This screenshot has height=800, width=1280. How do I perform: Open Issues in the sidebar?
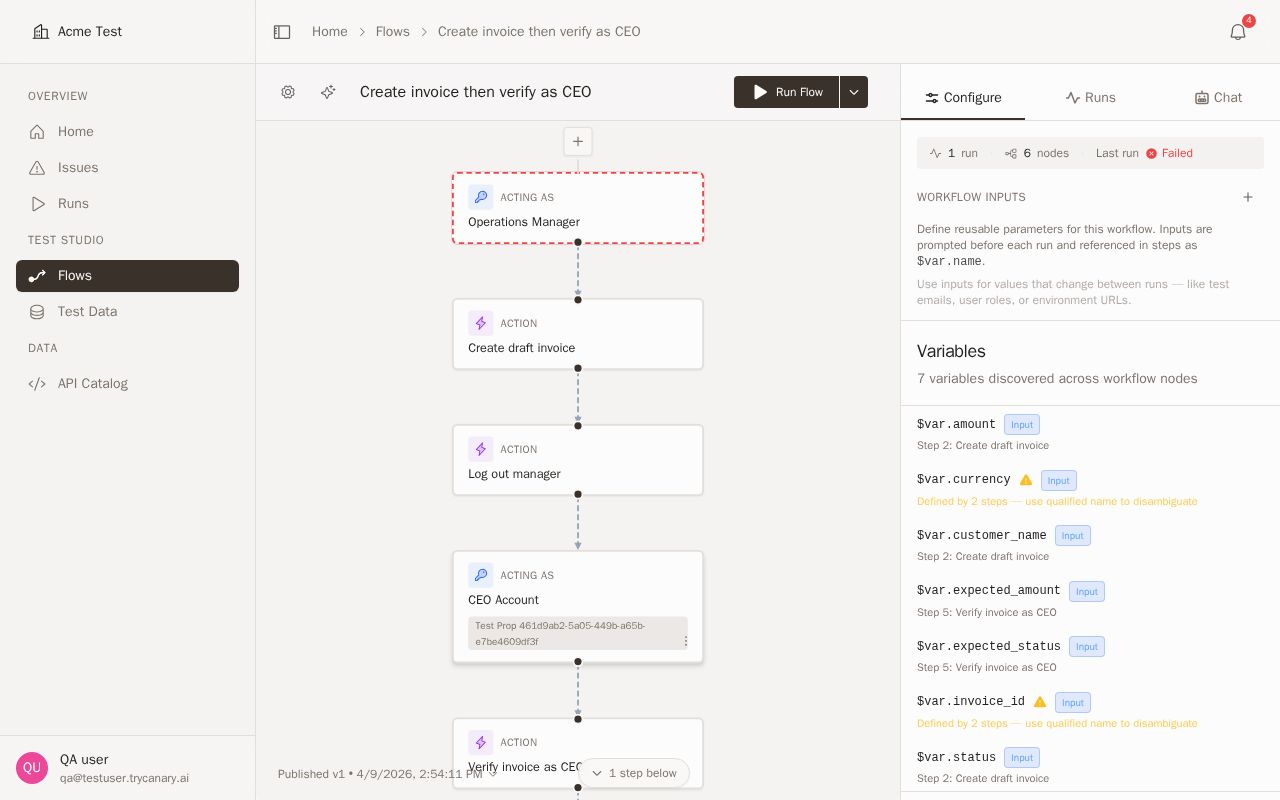127,168
